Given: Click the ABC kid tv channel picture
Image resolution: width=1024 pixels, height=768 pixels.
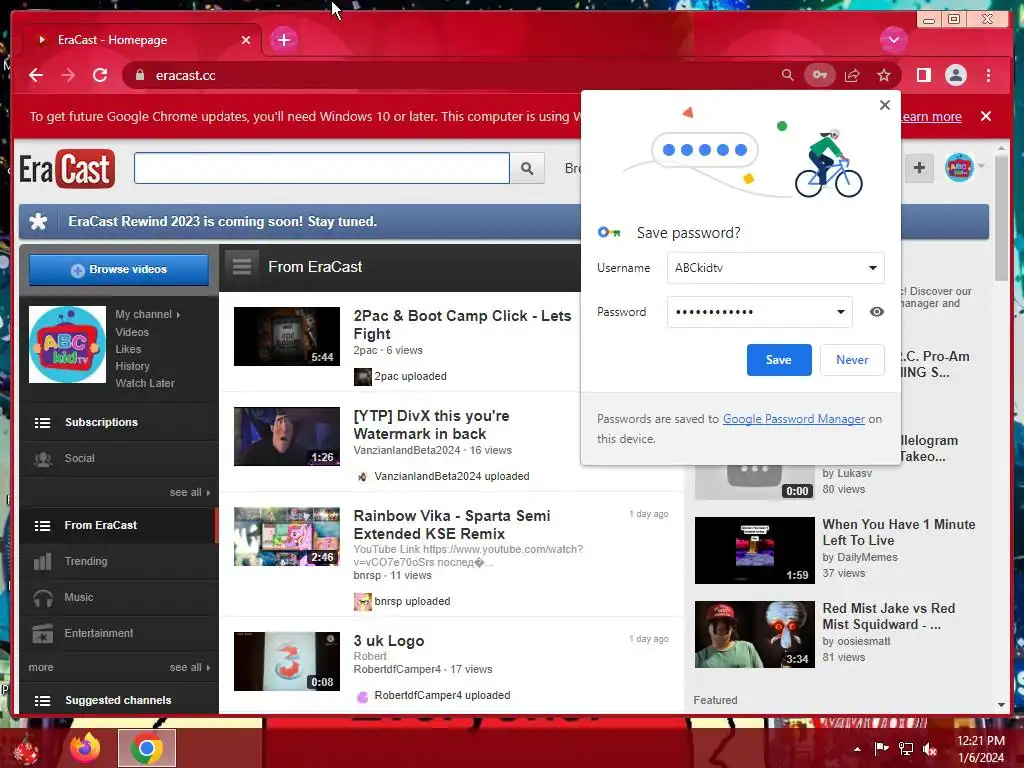Looking at the screenshot, I should (67, 344).
